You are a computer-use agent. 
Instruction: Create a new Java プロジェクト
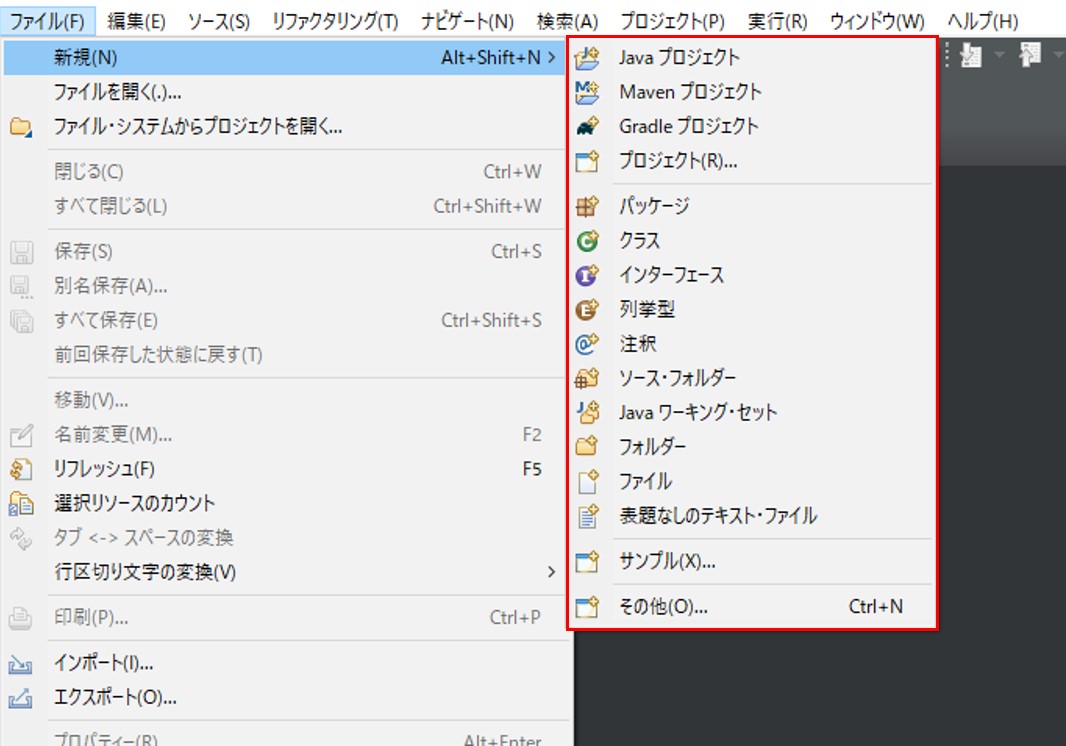pos(752,58)
